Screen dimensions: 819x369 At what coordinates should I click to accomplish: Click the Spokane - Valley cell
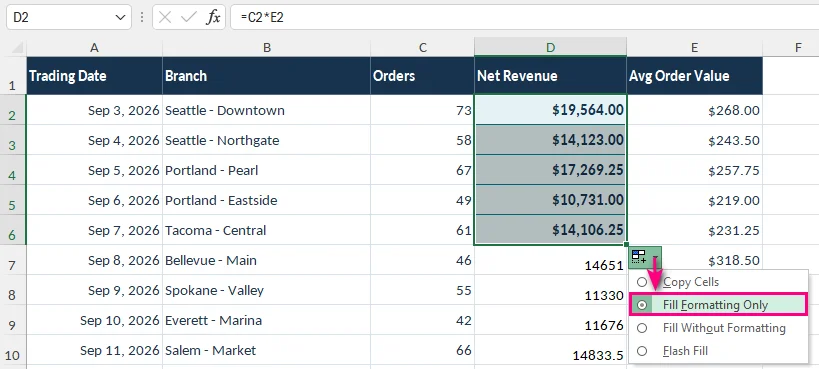point(266,290)
